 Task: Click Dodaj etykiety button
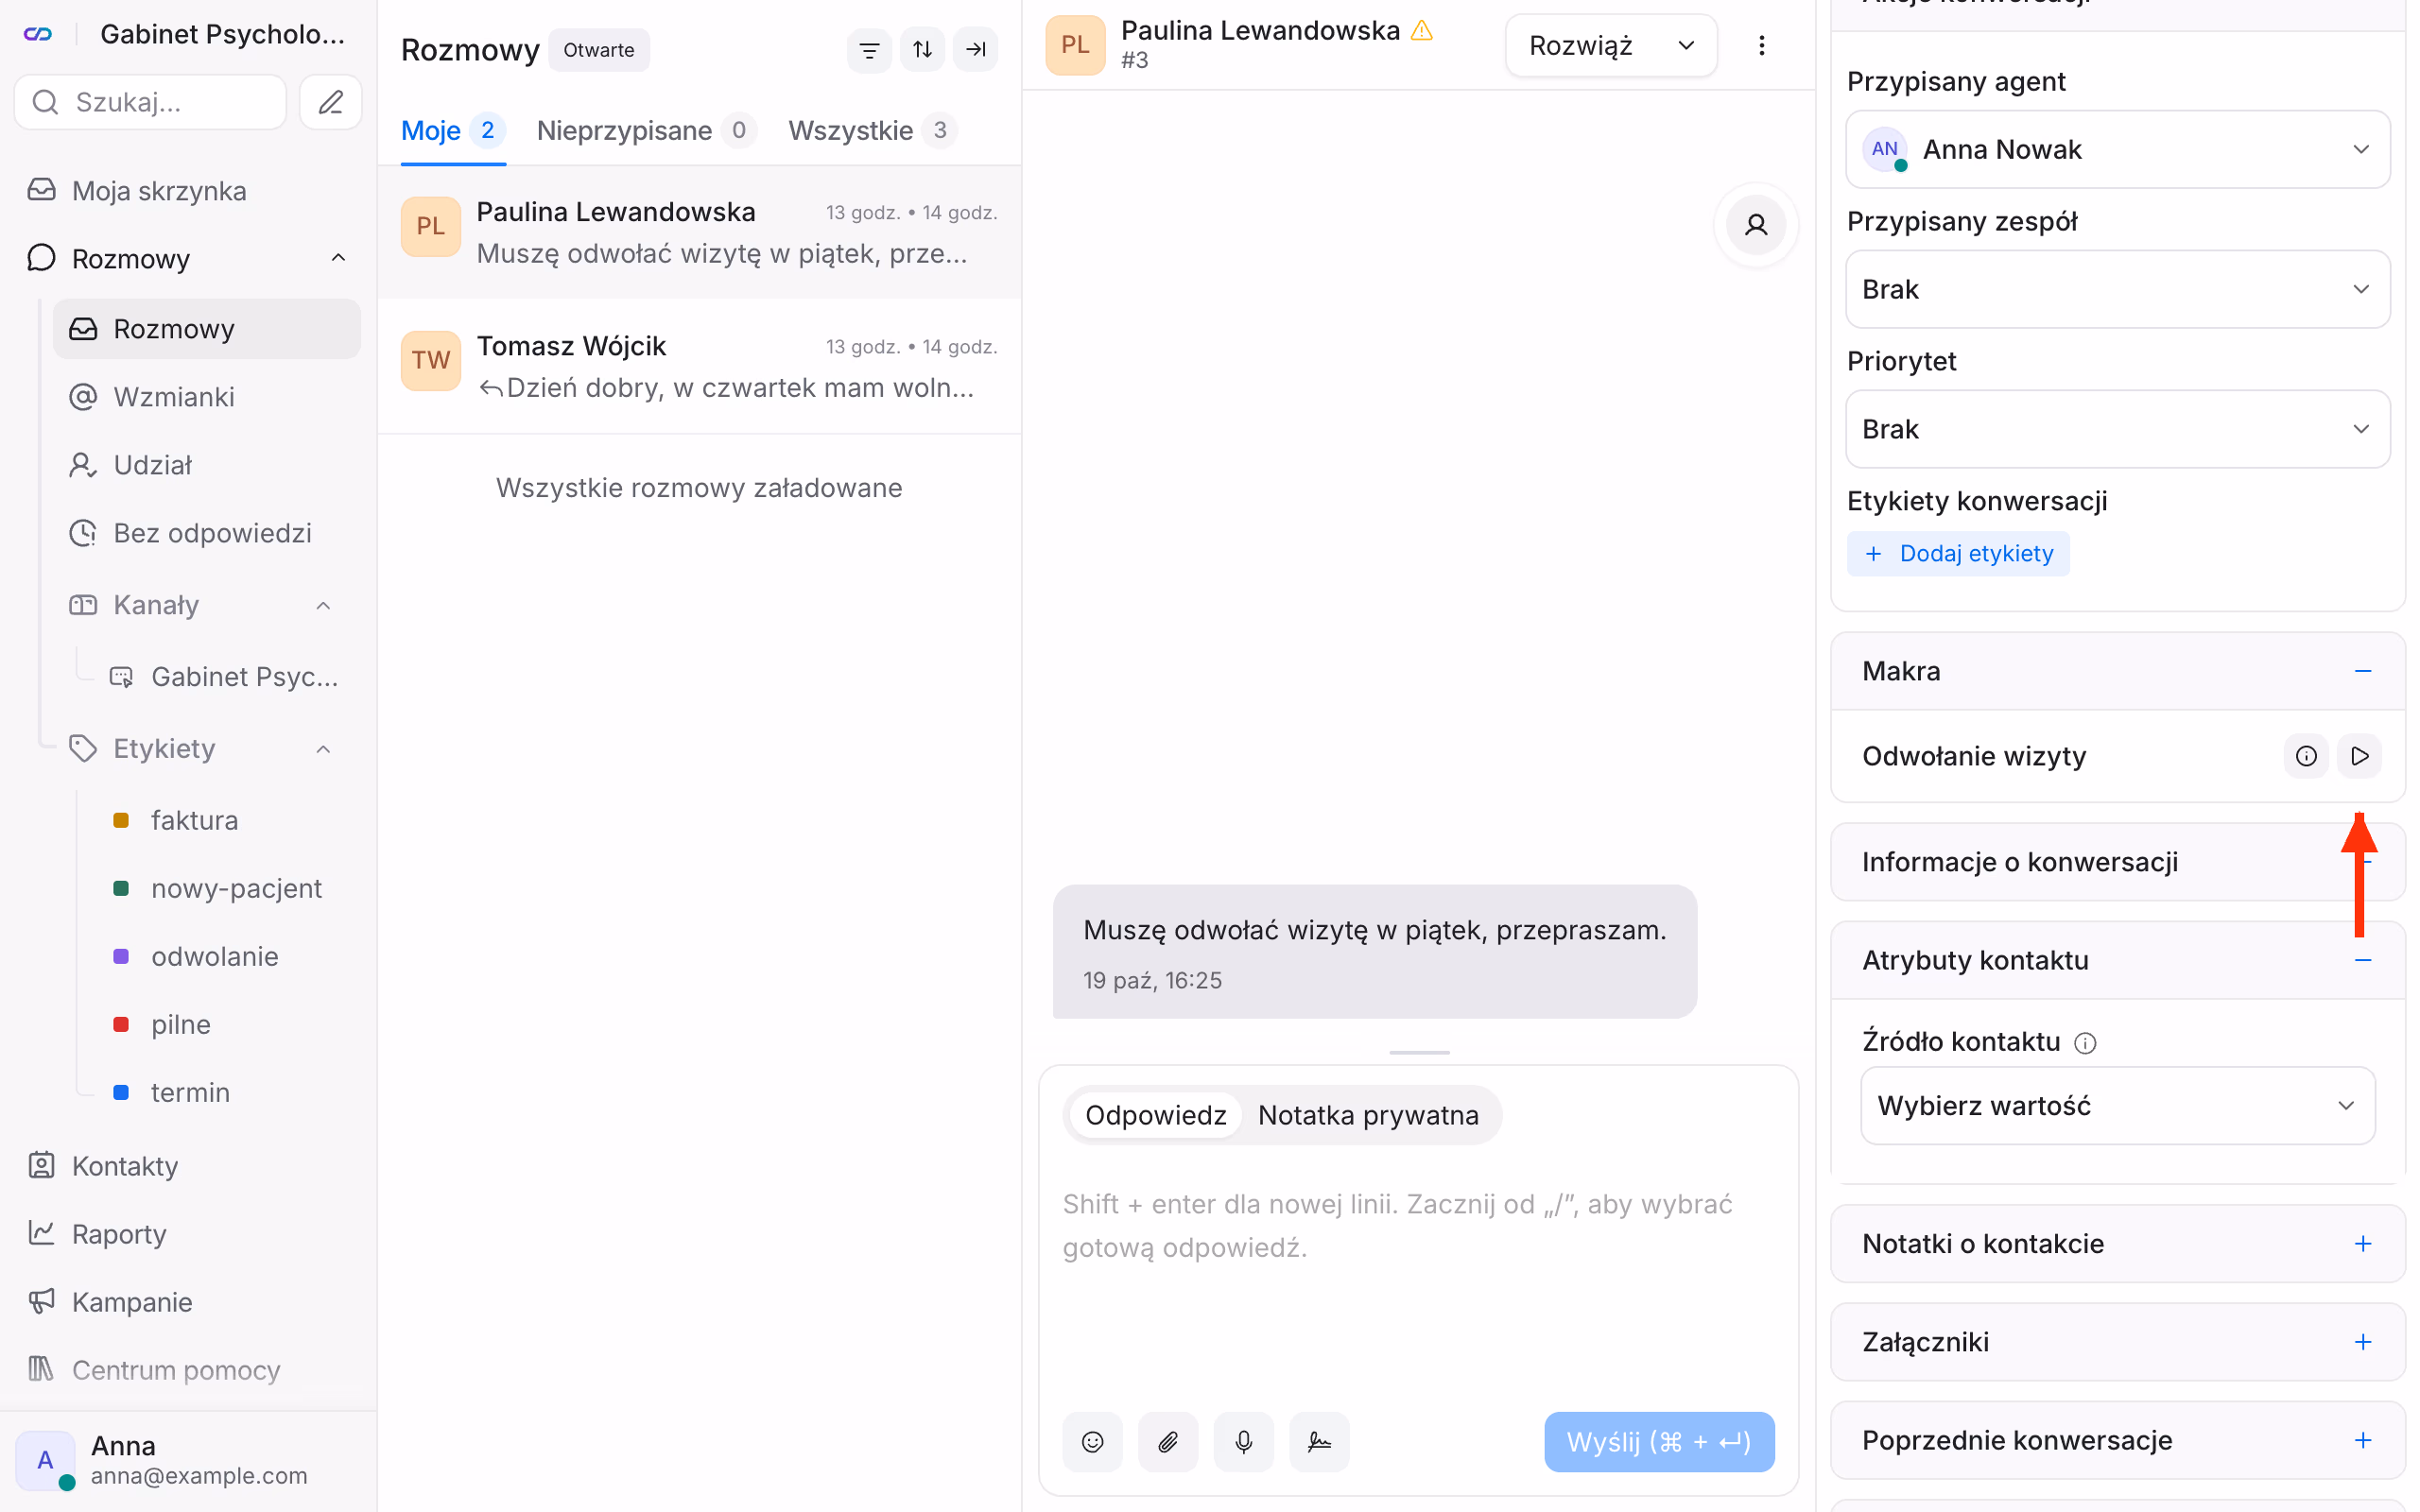pyautogui.click(x=1958, y=553)
